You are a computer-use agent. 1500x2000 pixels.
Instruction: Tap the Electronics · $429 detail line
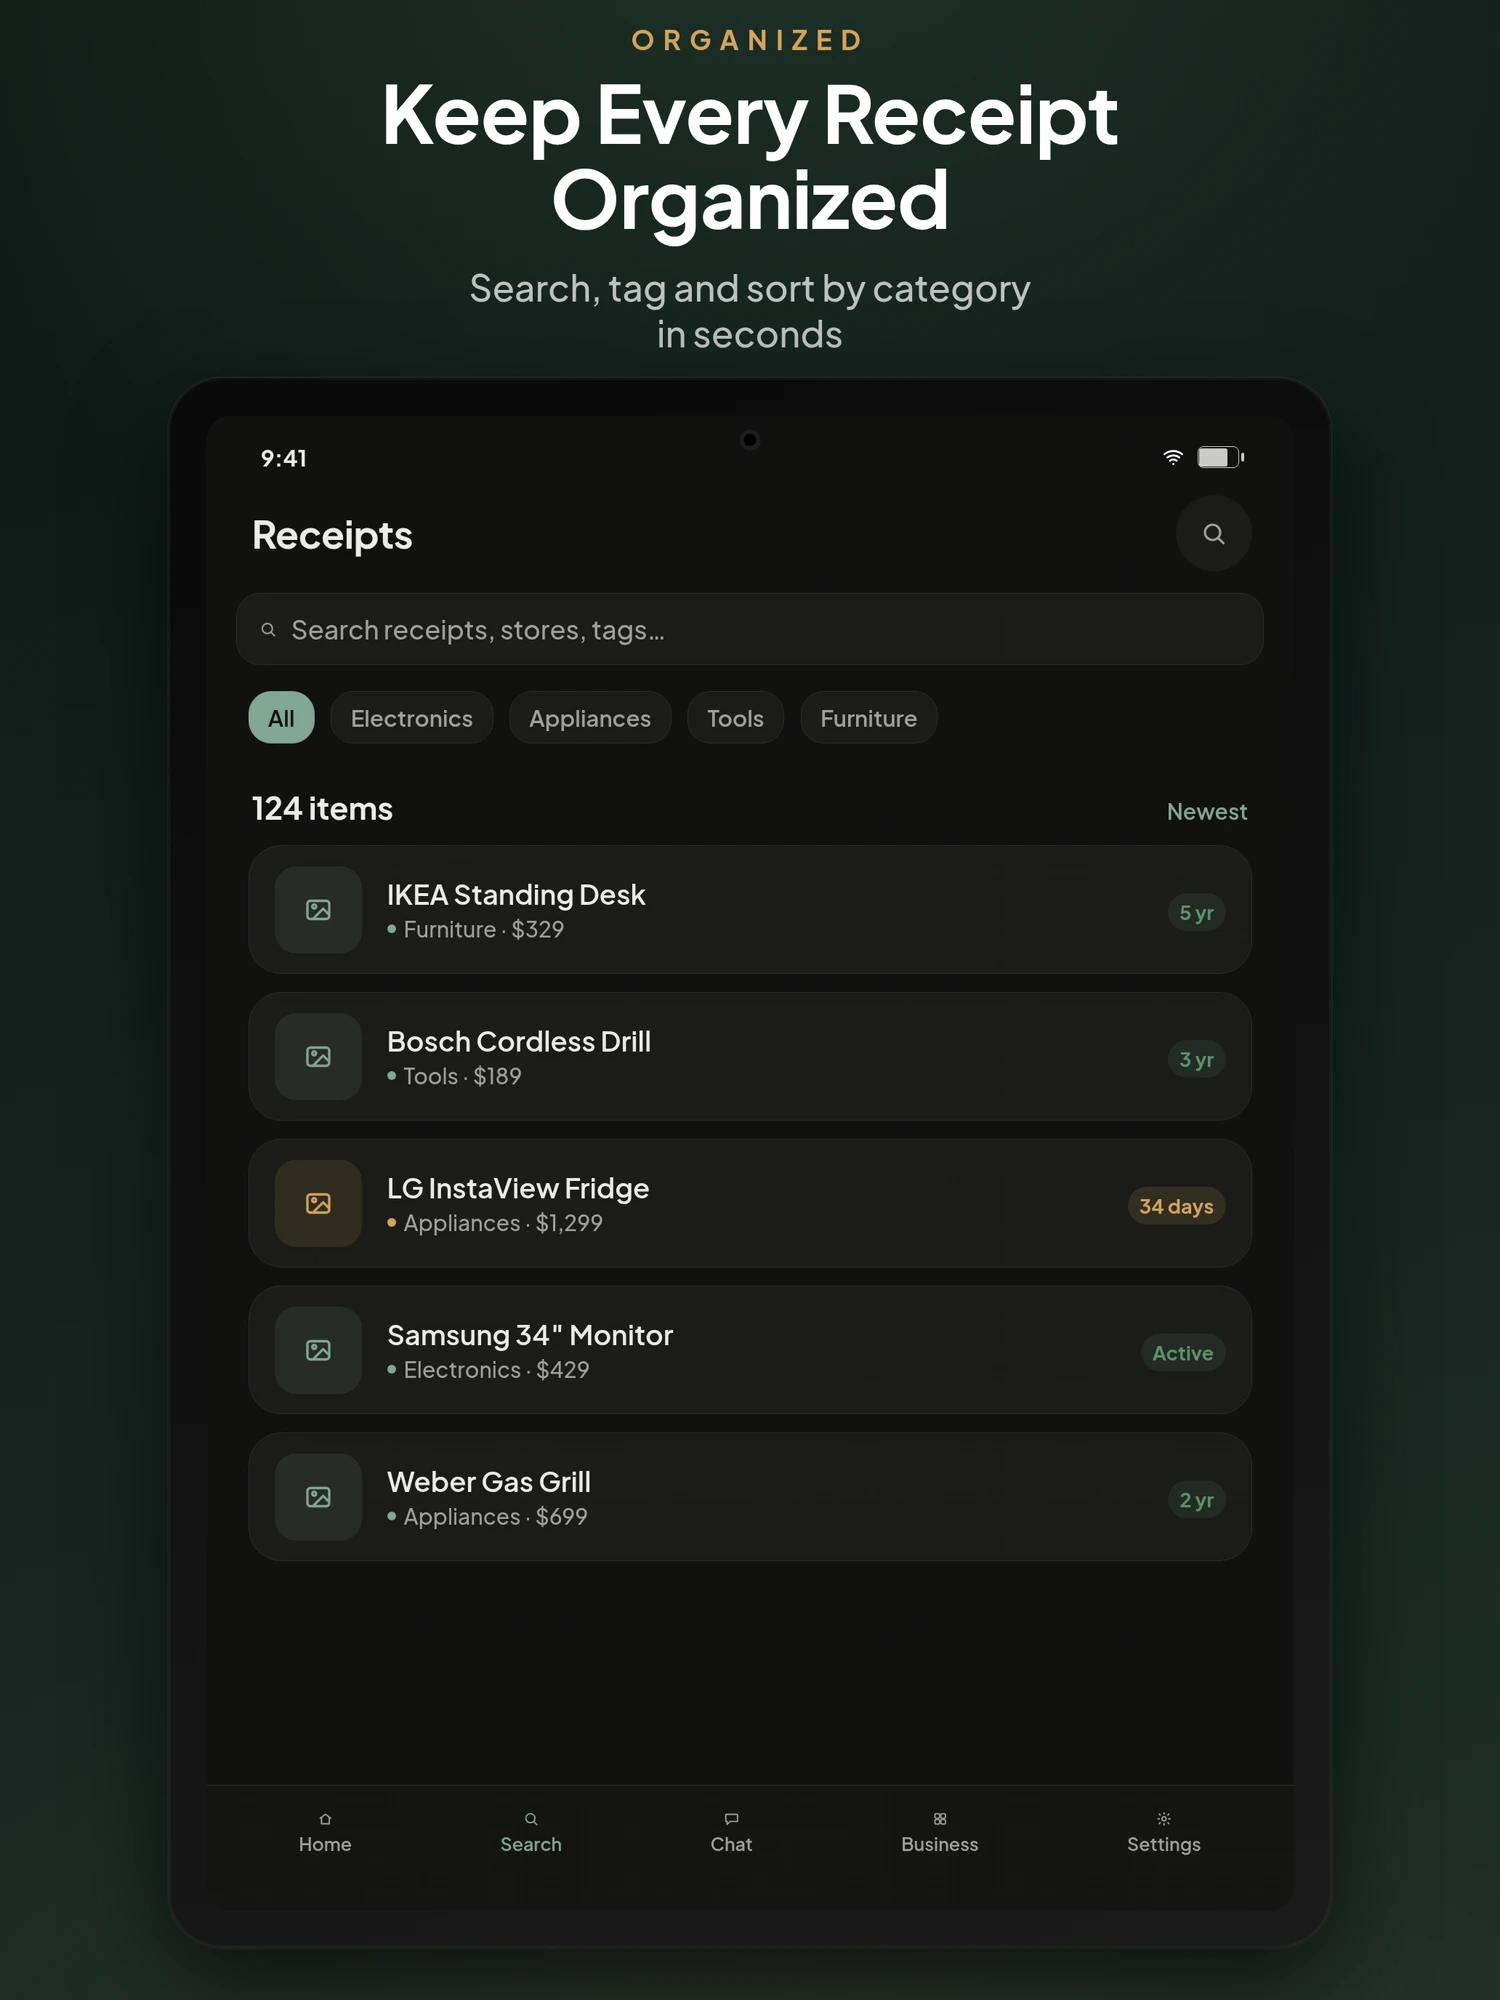[x=488, y=1370]
